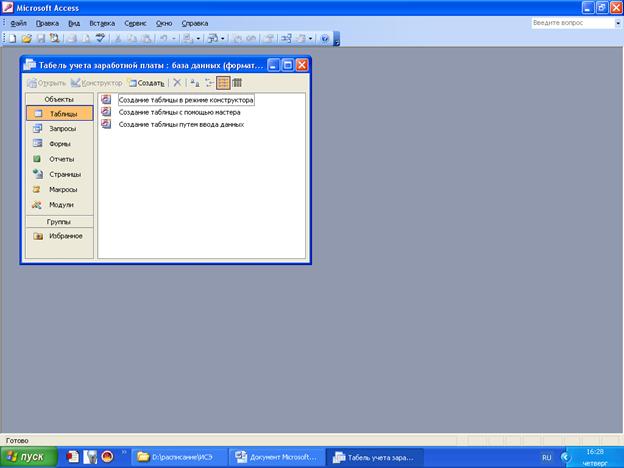This screenshot has height=468, width=624.
Task: Expand the OfficeLinks dropdown arrow
Action: pos(198,39)
